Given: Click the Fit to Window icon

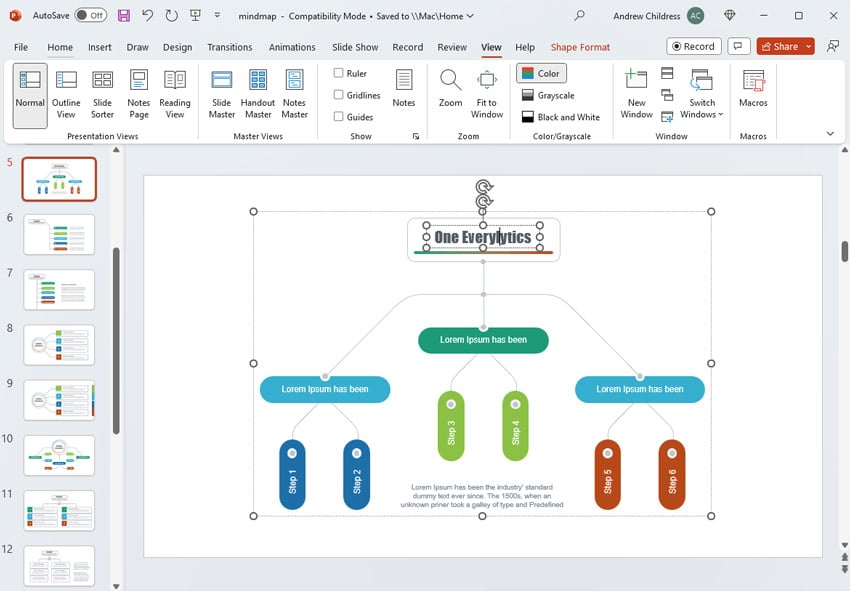Looking at the screenshot, I should pyautogui.click(x=487, y=94).
